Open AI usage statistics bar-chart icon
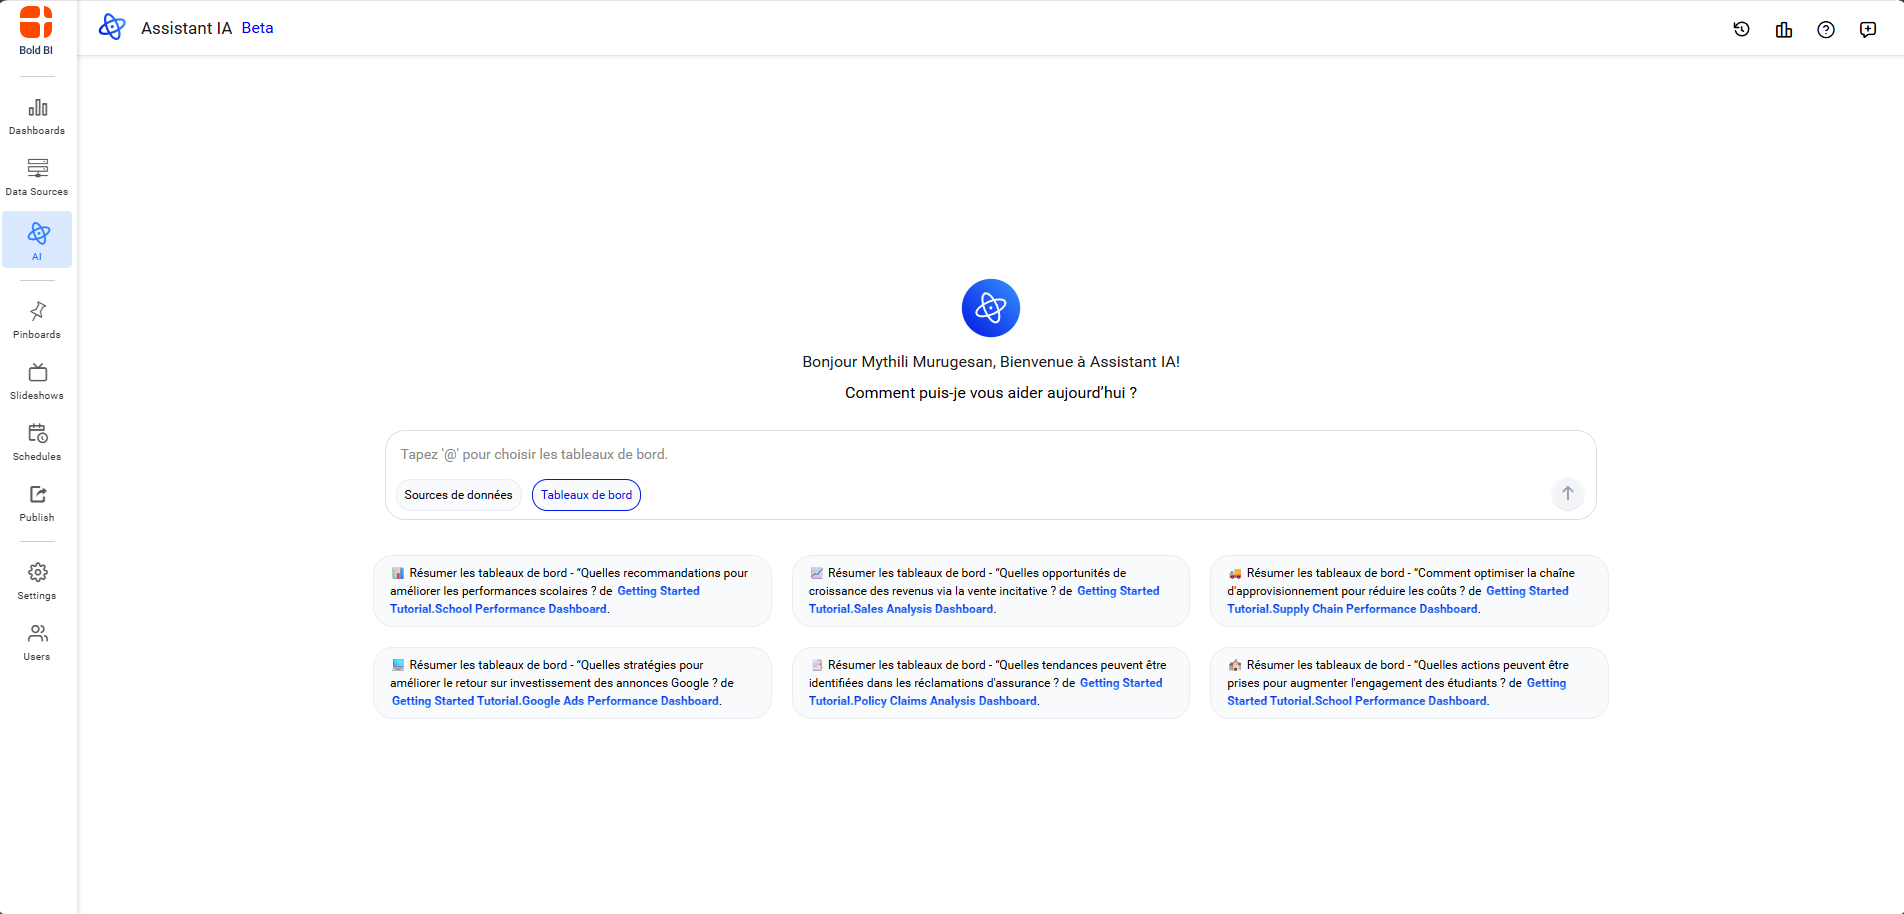The width and height of the screenshot is (1904, 914). (1784, 29)
